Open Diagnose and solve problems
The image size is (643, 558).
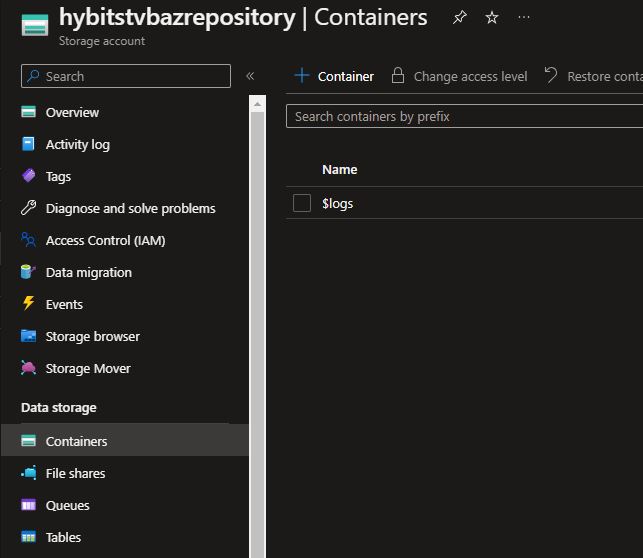pyautogui.click(x=130, y=208)
